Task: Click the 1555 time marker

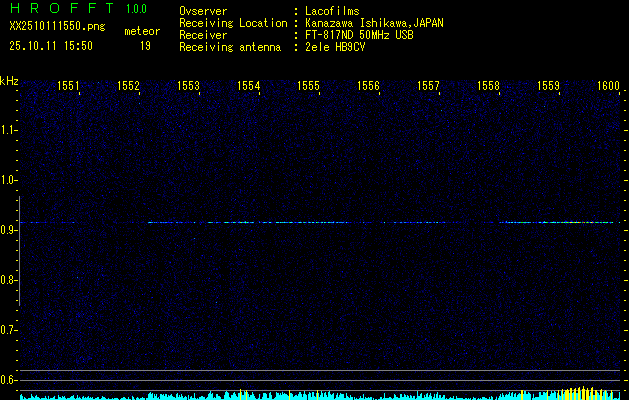Action: click(308, 87)
